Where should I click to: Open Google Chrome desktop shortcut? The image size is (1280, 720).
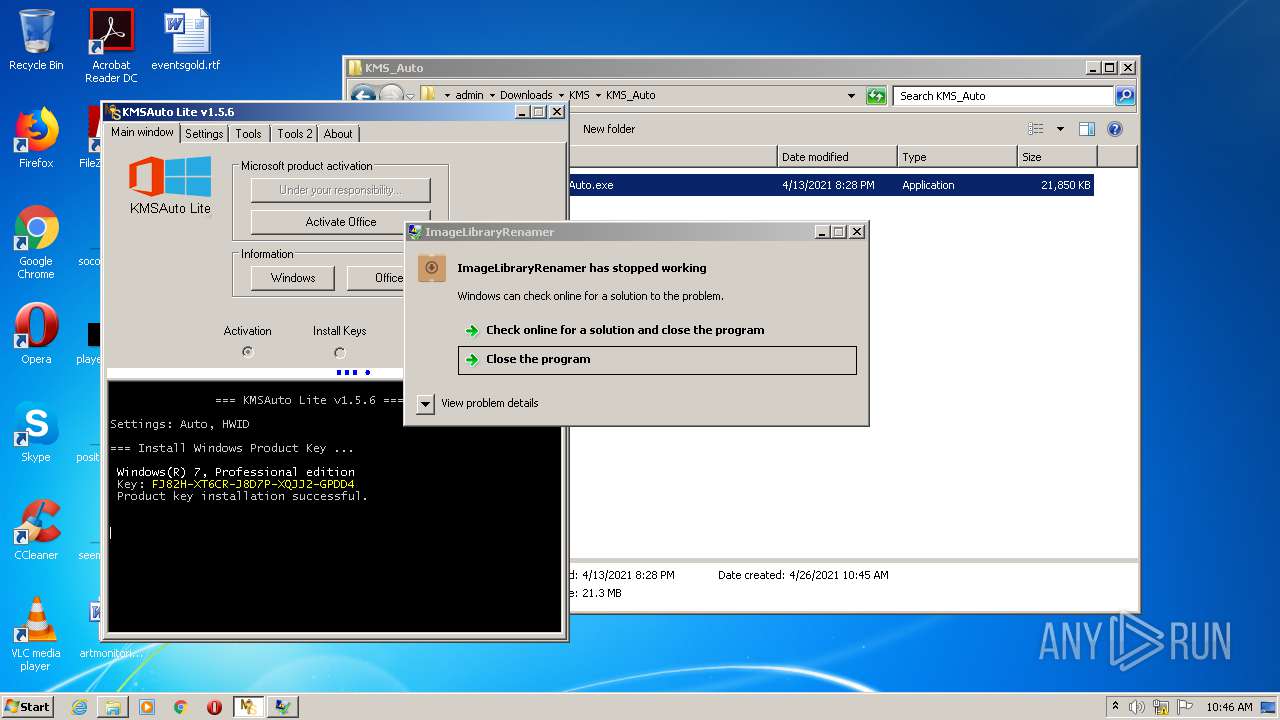(36, 242)
